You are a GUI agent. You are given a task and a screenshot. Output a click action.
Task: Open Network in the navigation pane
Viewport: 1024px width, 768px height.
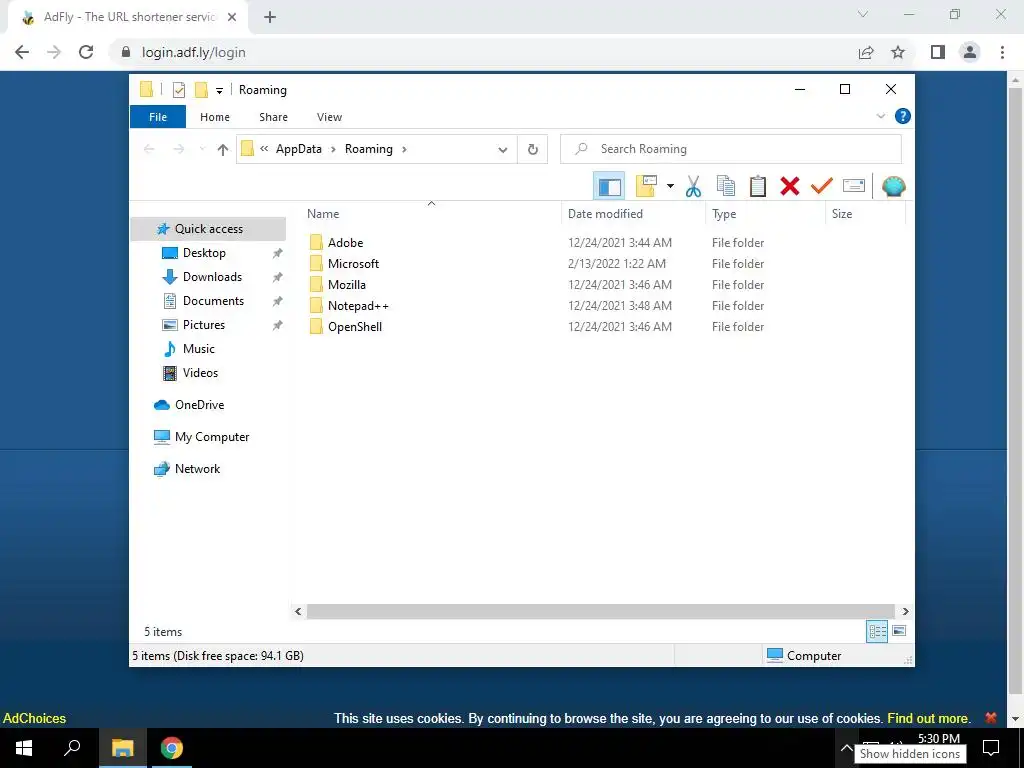197,469
